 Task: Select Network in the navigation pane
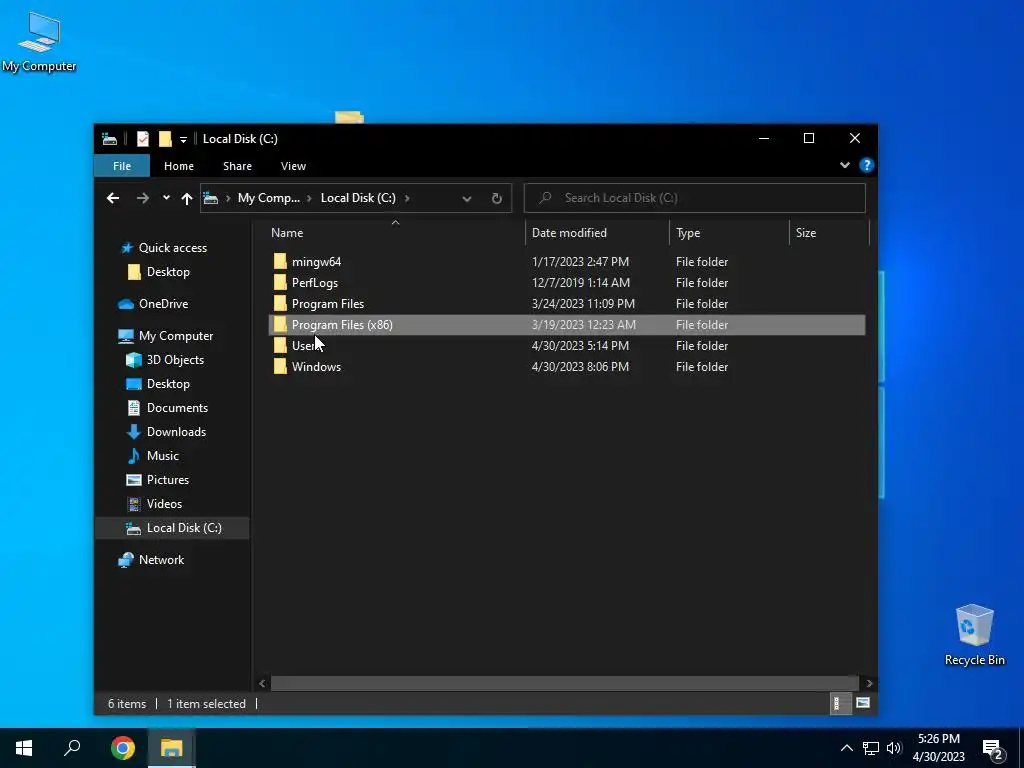coord(161,560)
